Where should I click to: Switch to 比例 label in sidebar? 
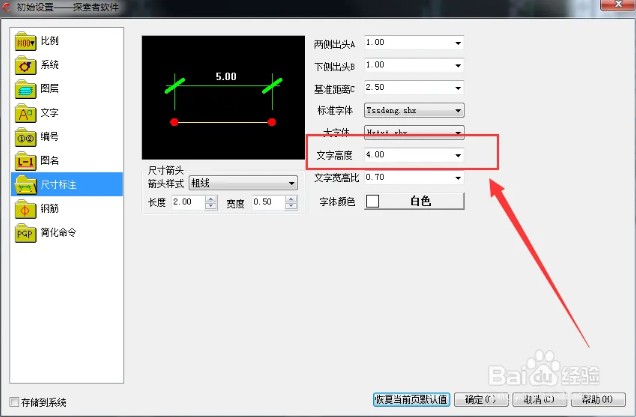click(49, 41)
